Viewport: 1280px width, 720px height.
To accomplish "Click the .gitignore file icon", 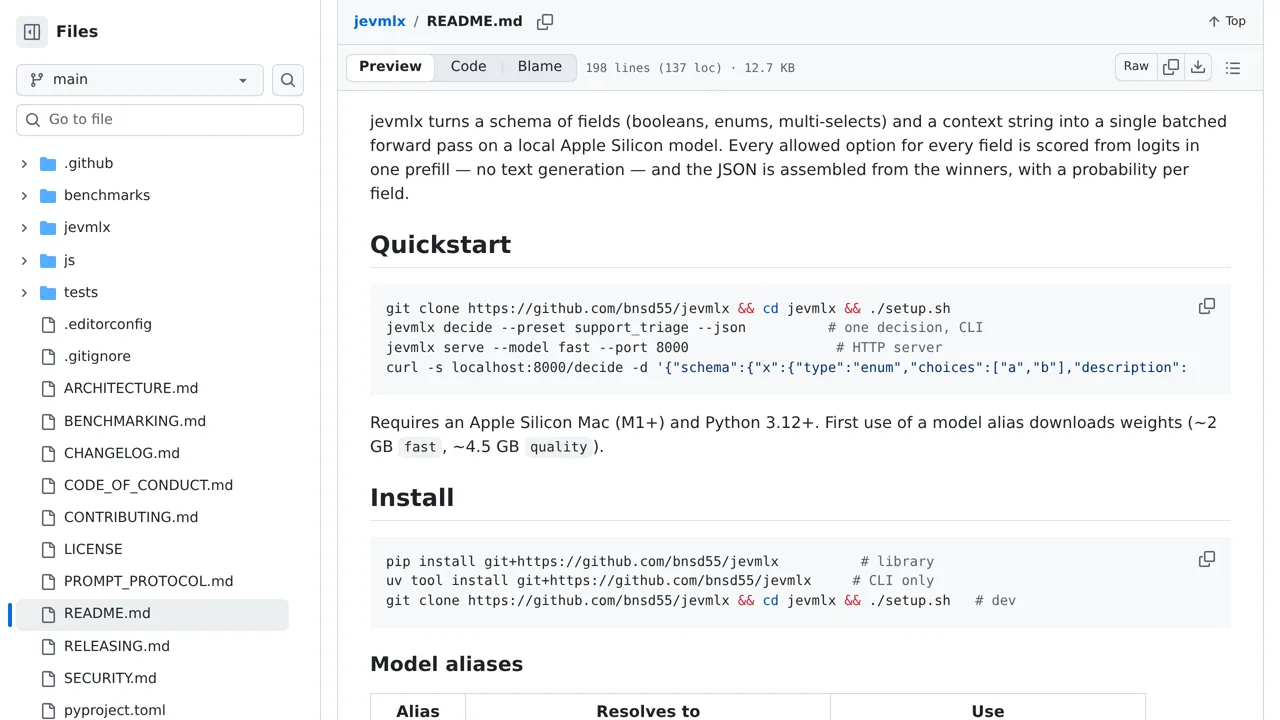I will [48, 356].
